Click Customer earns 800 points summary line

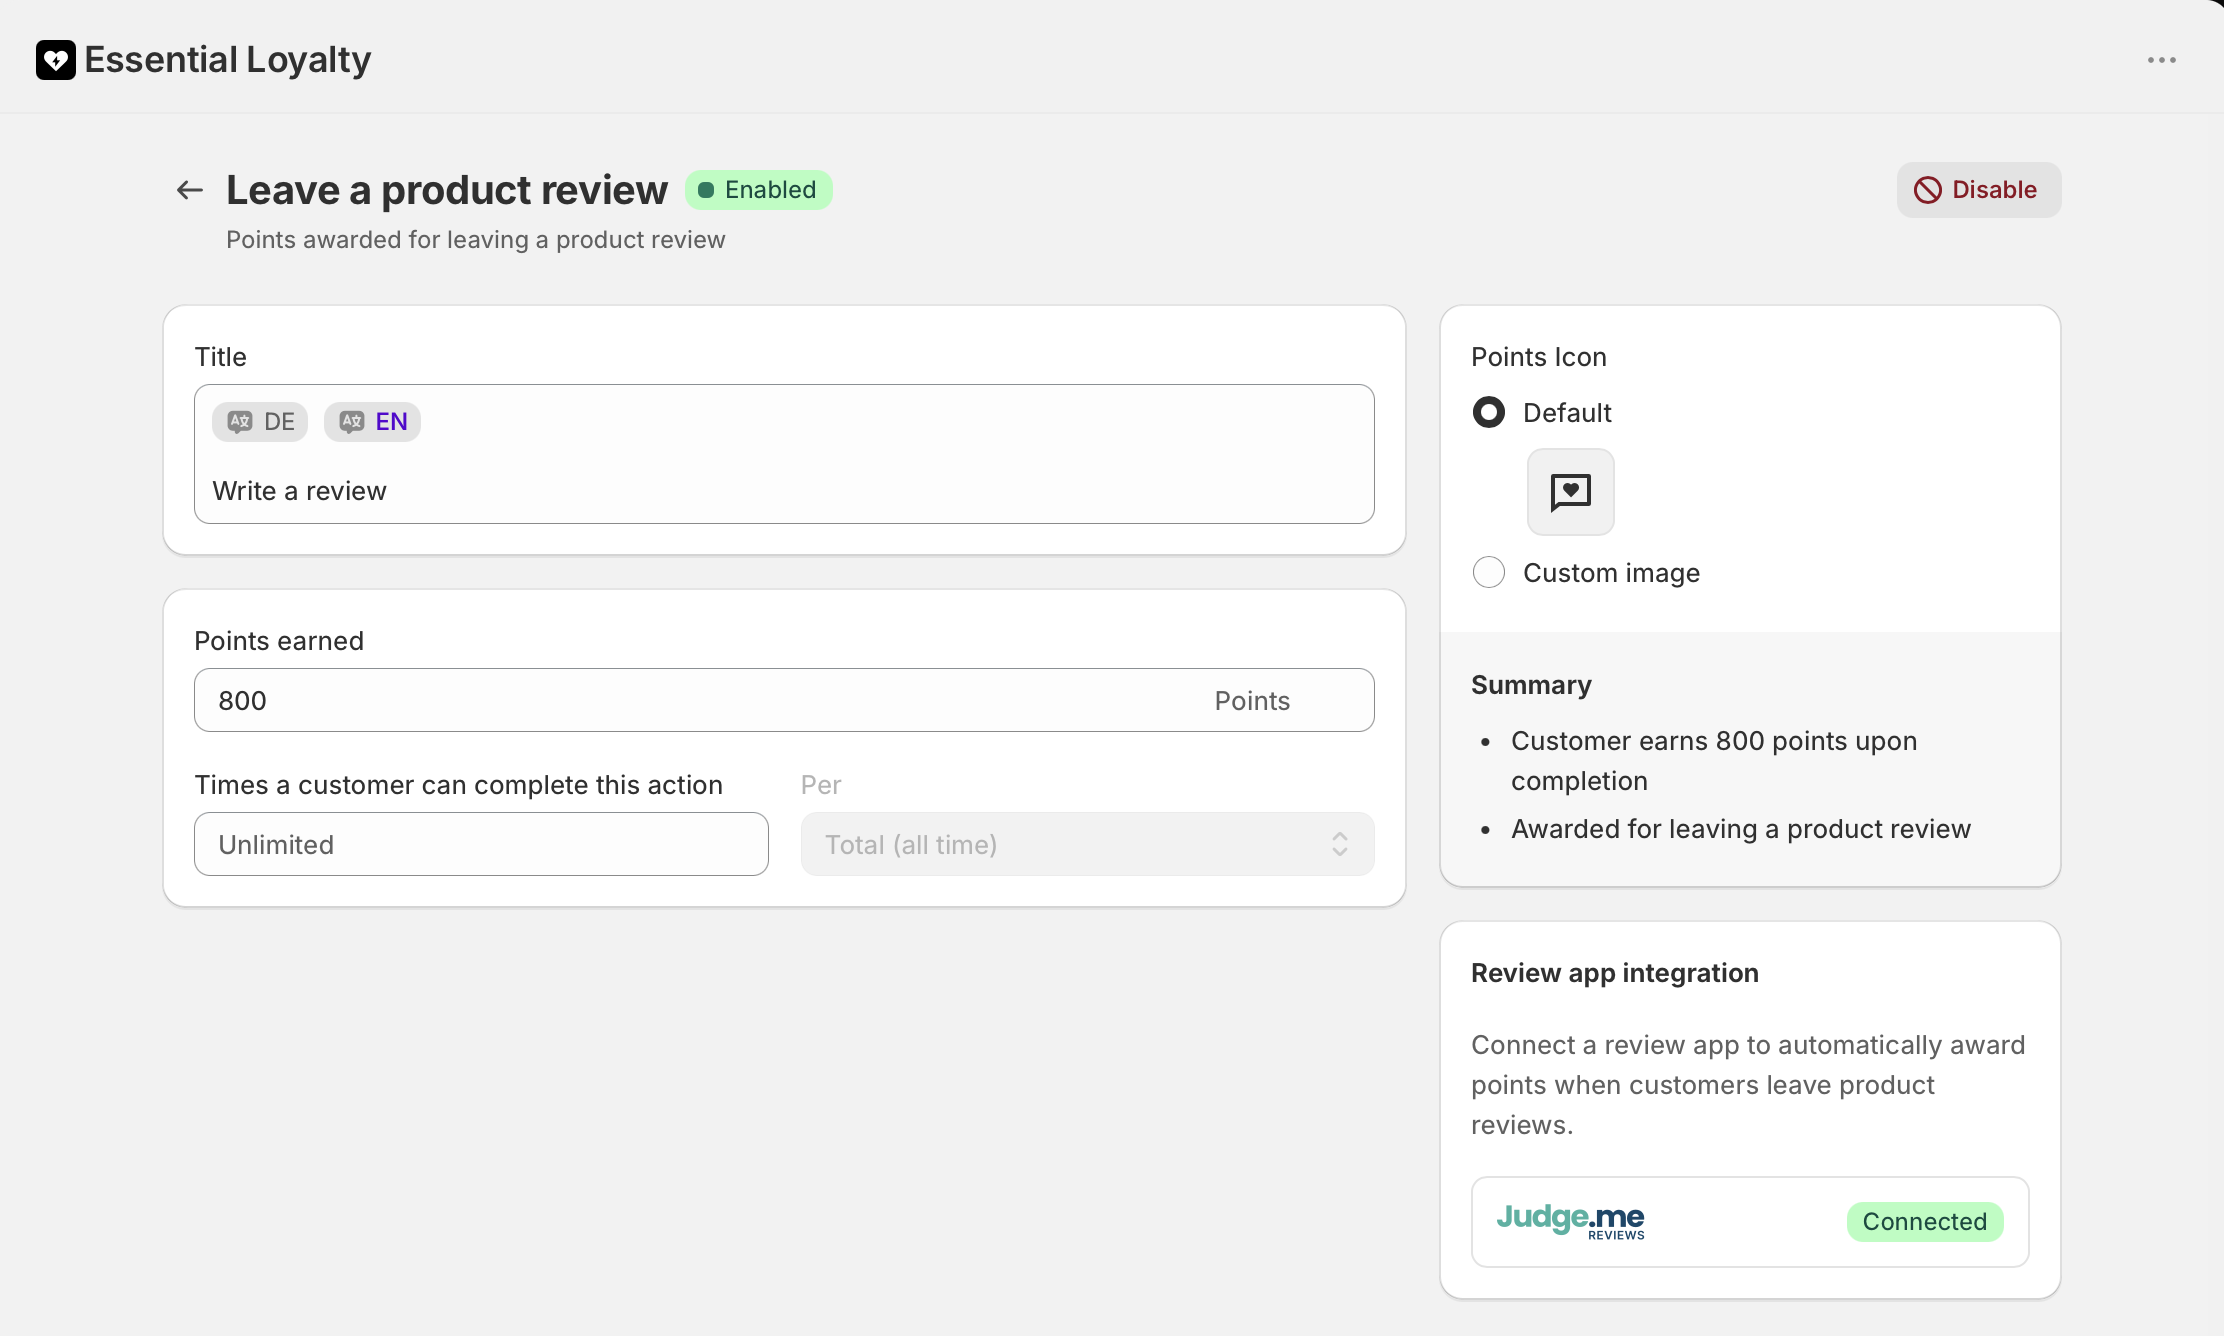(1714, 761)
